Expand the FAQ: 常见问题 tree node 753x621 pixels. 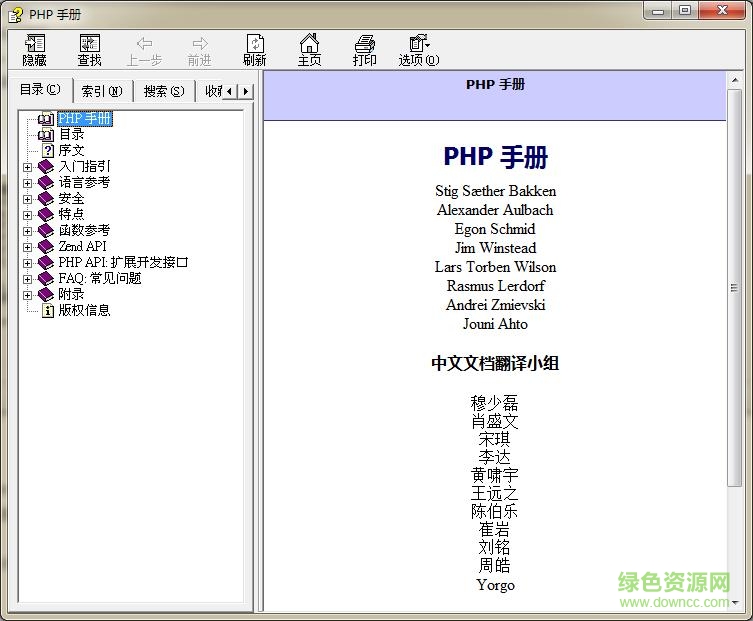tap(27, 279)
